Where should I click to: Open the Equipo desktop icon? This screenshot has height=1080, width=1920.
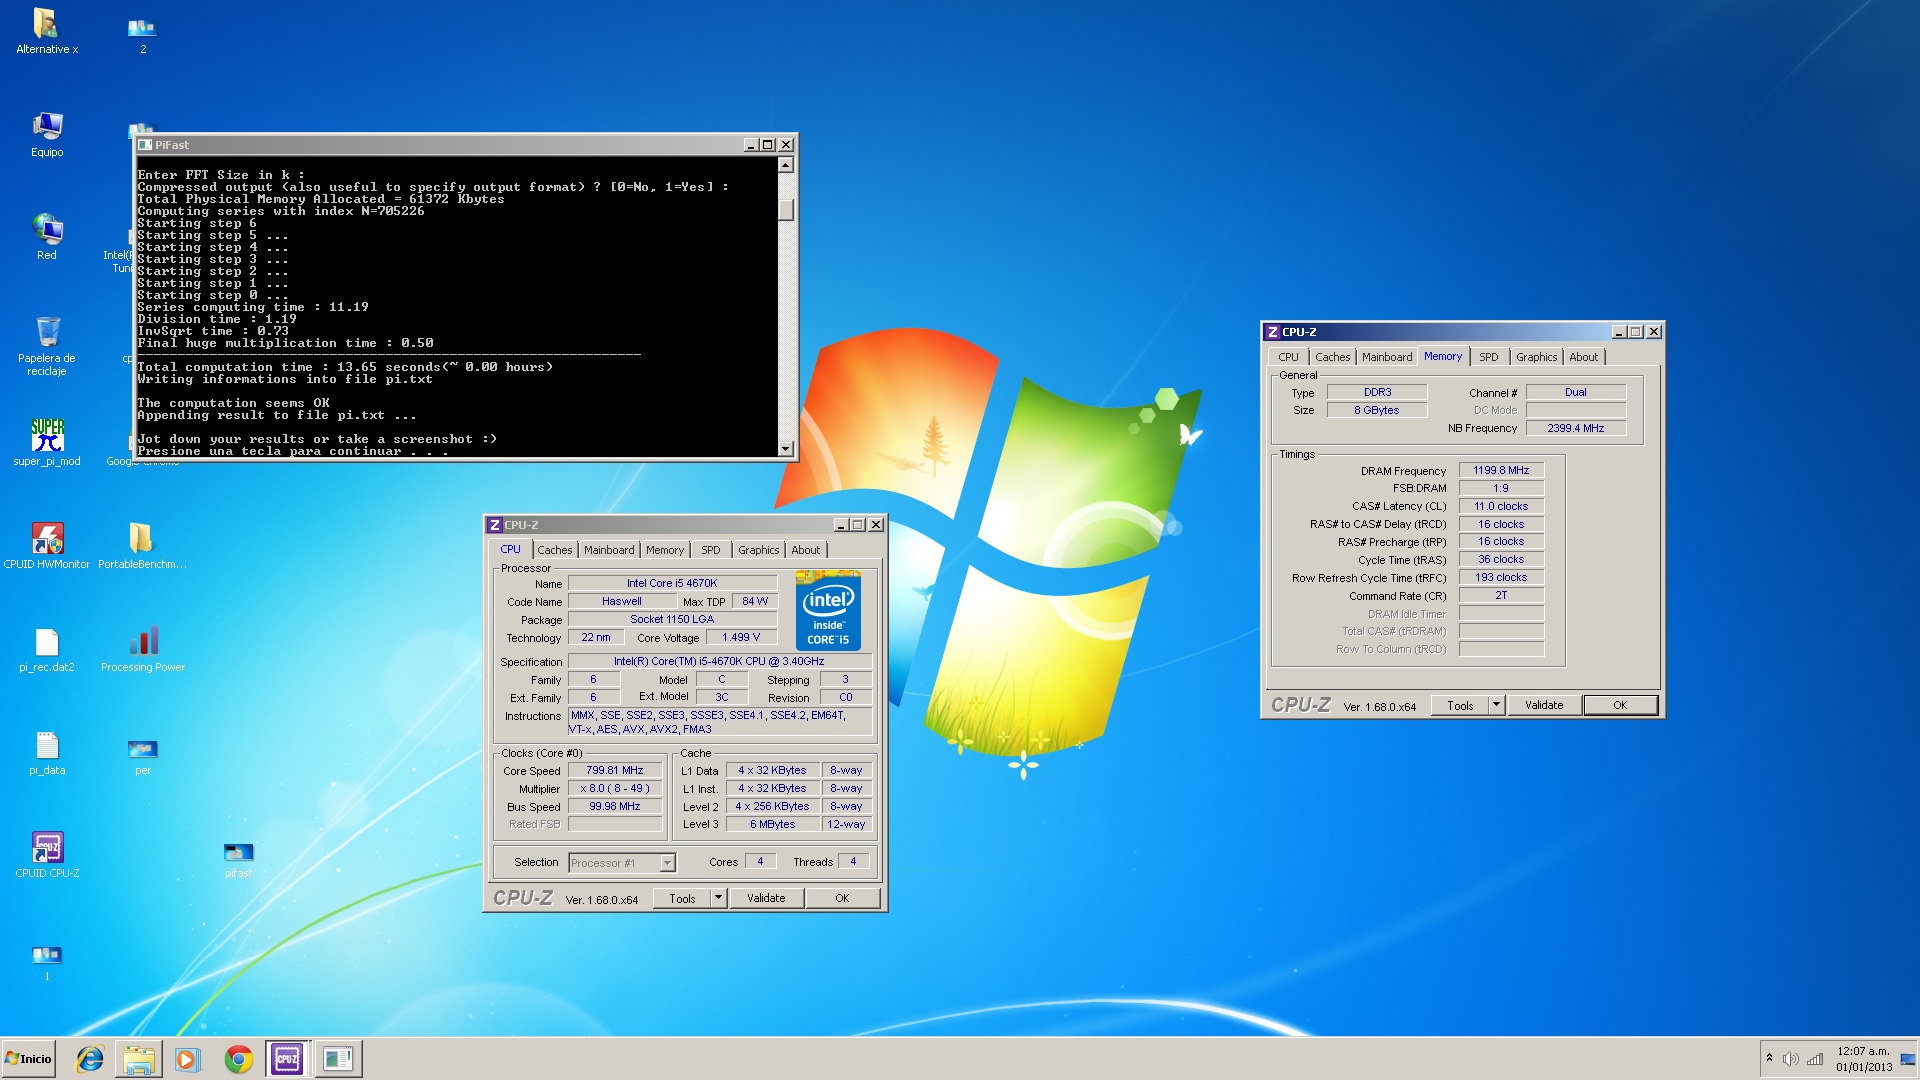(47, 134)
